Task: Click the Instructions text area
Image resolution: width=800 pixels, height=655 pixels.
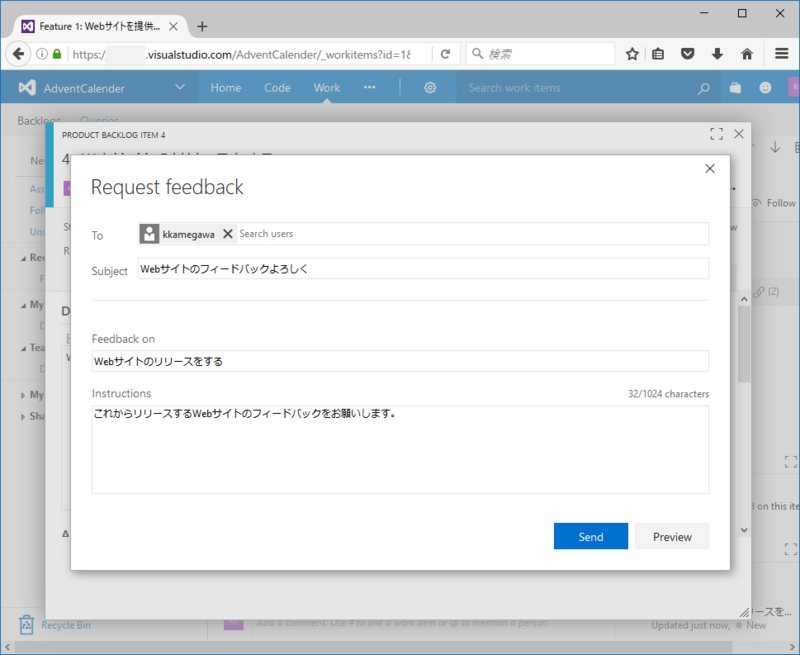Action: [400, 449]
